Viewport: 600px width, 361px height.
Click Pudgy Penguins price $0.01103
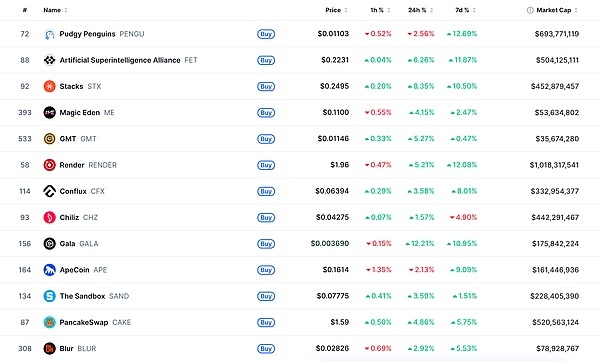coord(333,34)
